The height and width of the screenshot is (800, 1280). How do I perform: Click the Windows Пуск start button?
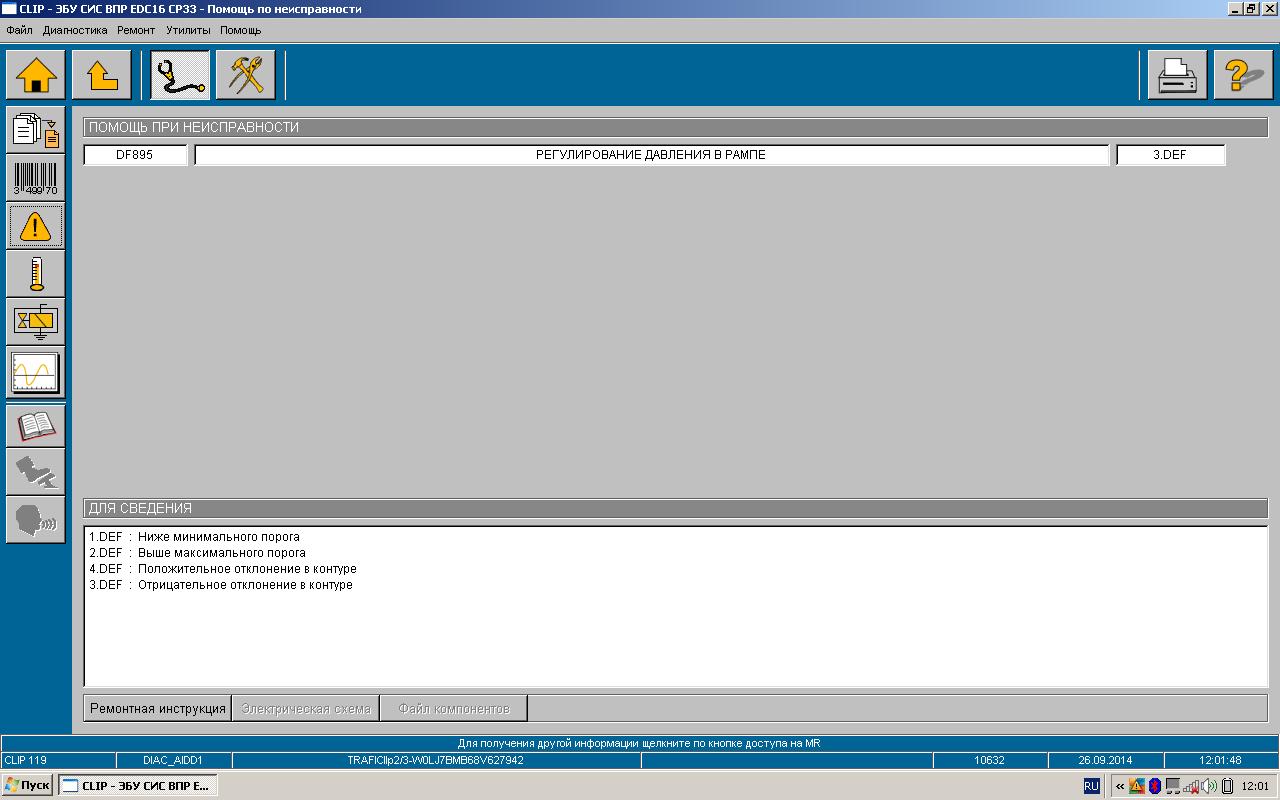pyautogui.click(x=27, y=786)
